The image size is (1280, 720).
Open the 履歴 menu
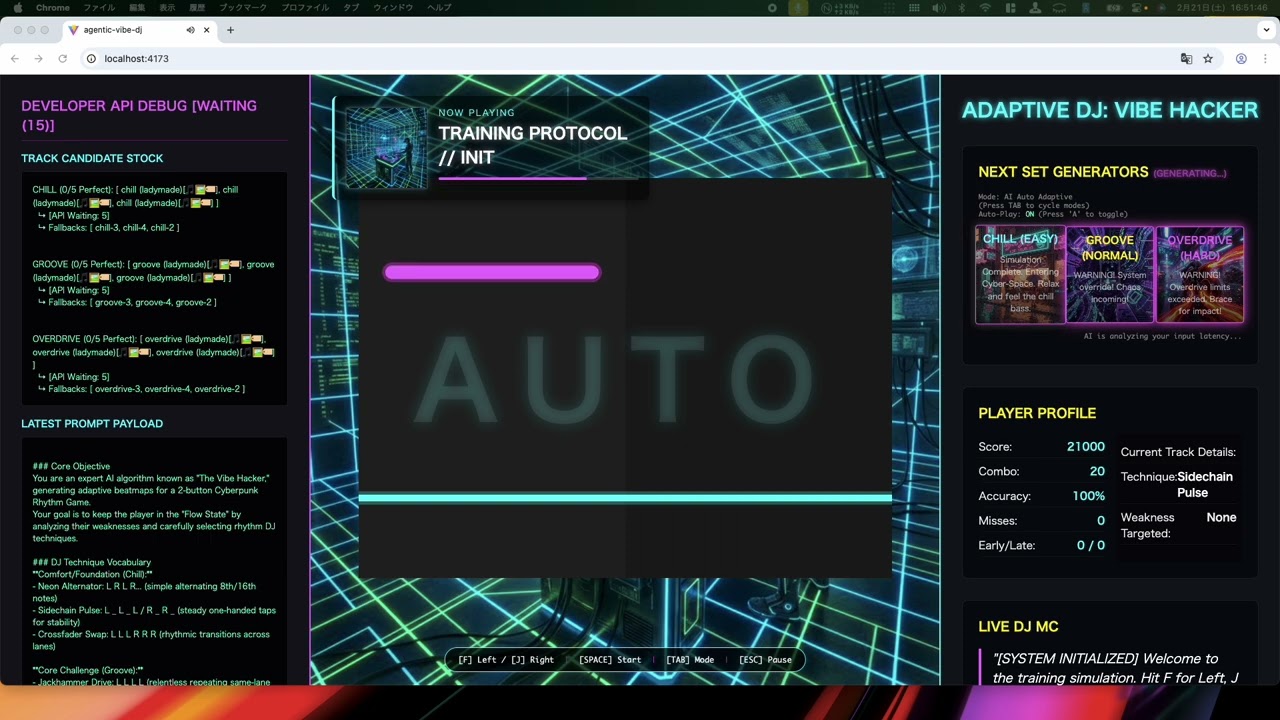pos(197,7)
